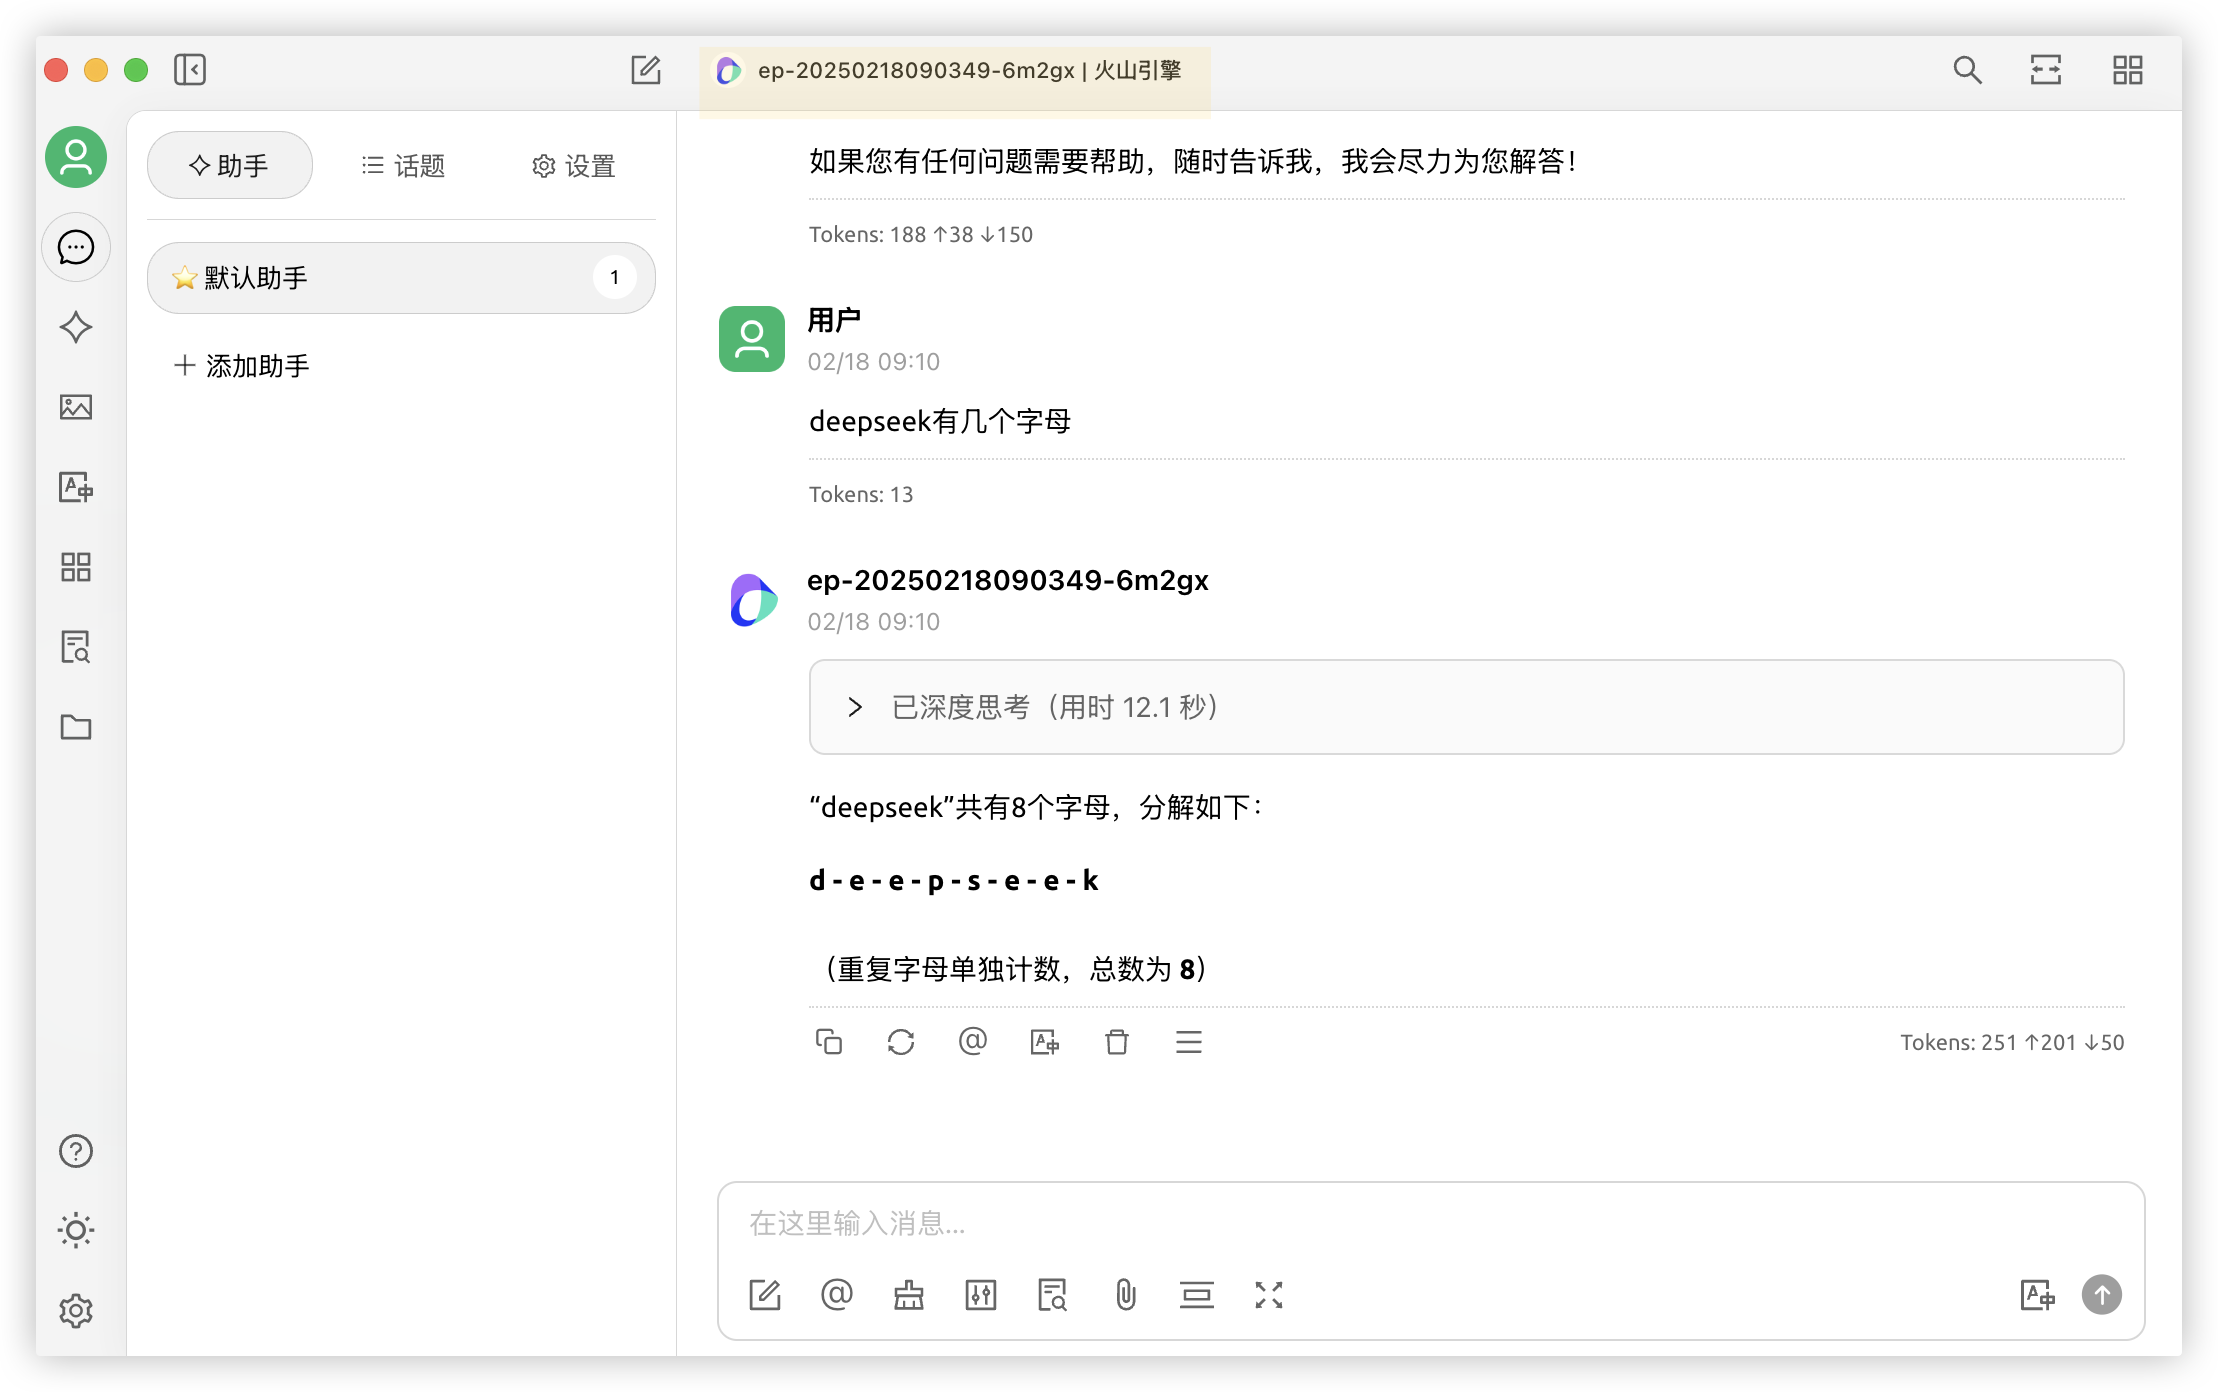Delete the deepseek answer via trash icon

coord(1116,1042)
